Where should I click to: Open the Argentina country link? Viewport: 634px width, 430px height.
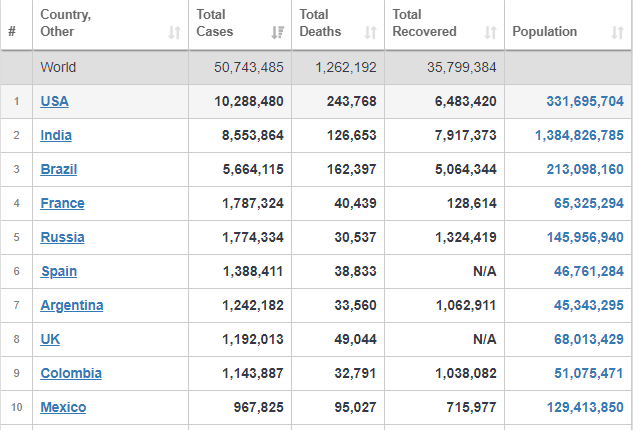tap(72, 305)
